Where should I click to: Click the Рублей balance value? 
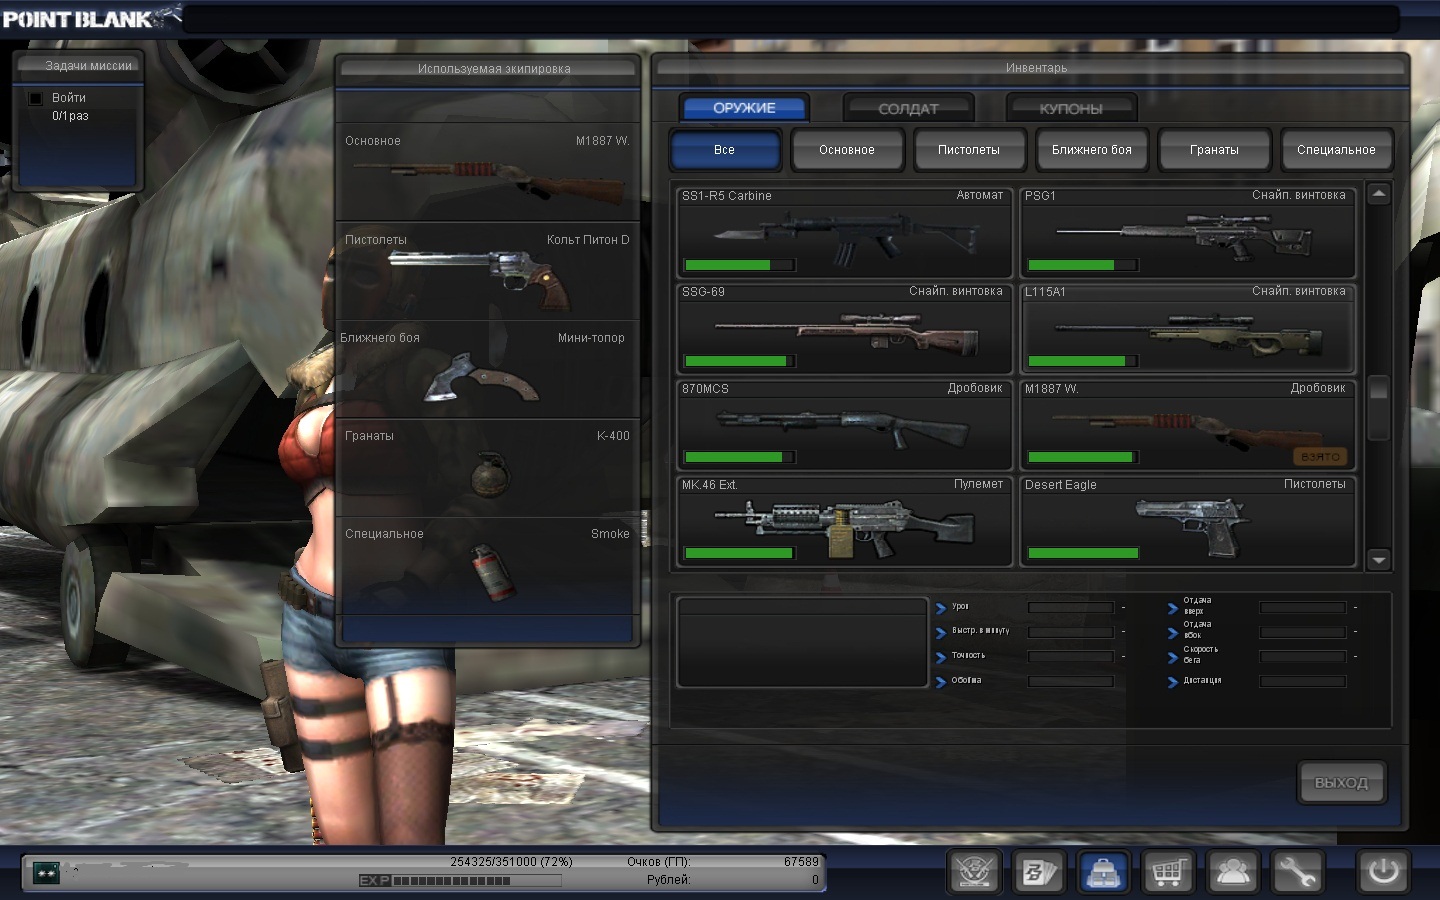point(815,880)
